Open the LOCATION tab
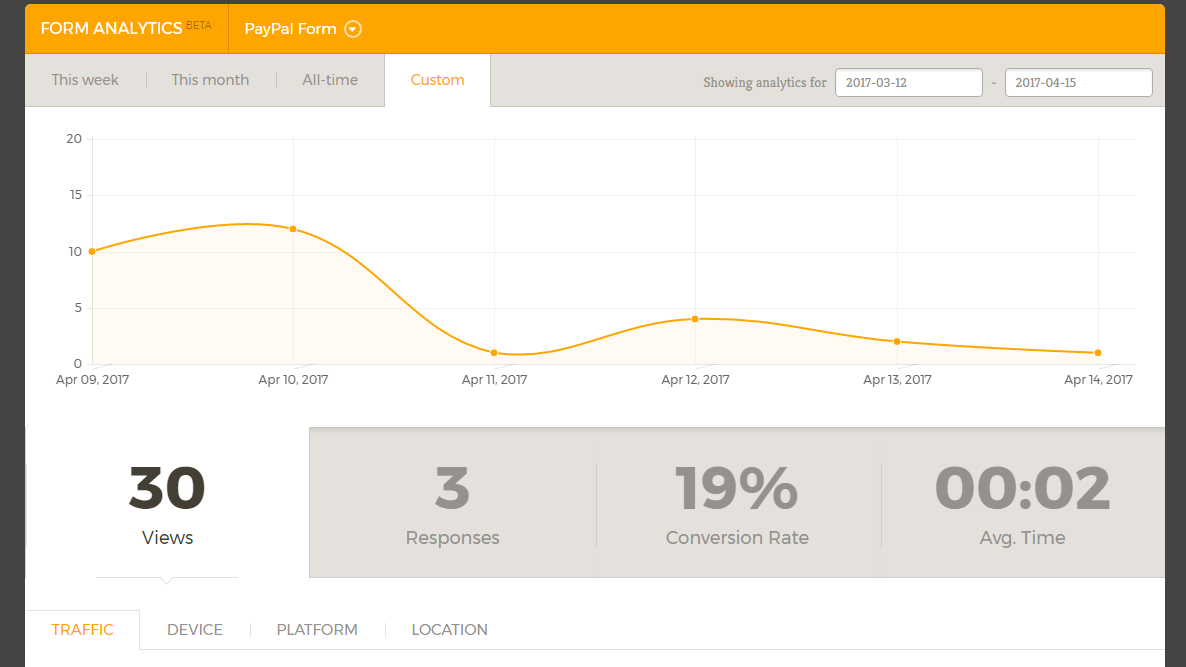The width and height of the screenshot is (1186, 667). [449, 630]
